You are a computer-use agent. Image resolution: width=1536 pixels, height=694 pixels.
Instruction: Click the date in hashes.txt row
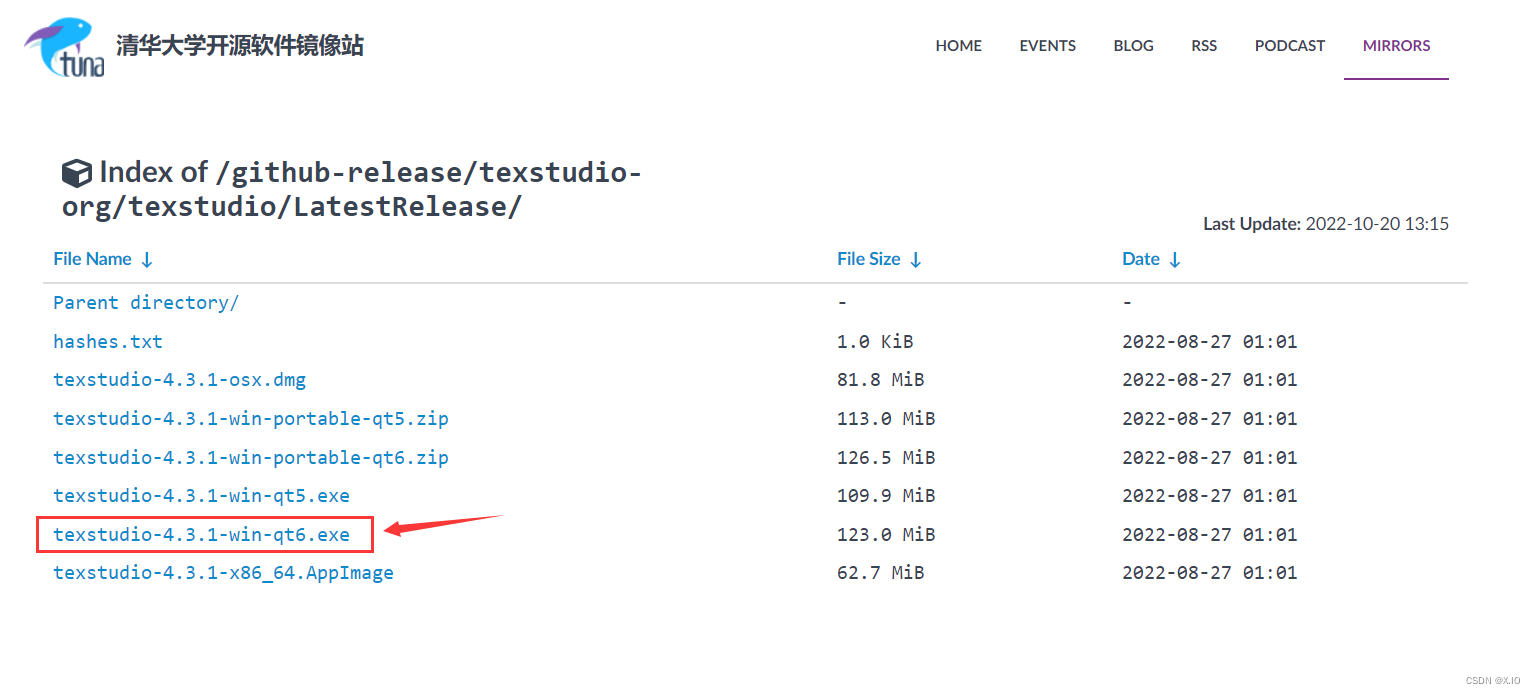pyautogui.click(x=1209, y=342)
